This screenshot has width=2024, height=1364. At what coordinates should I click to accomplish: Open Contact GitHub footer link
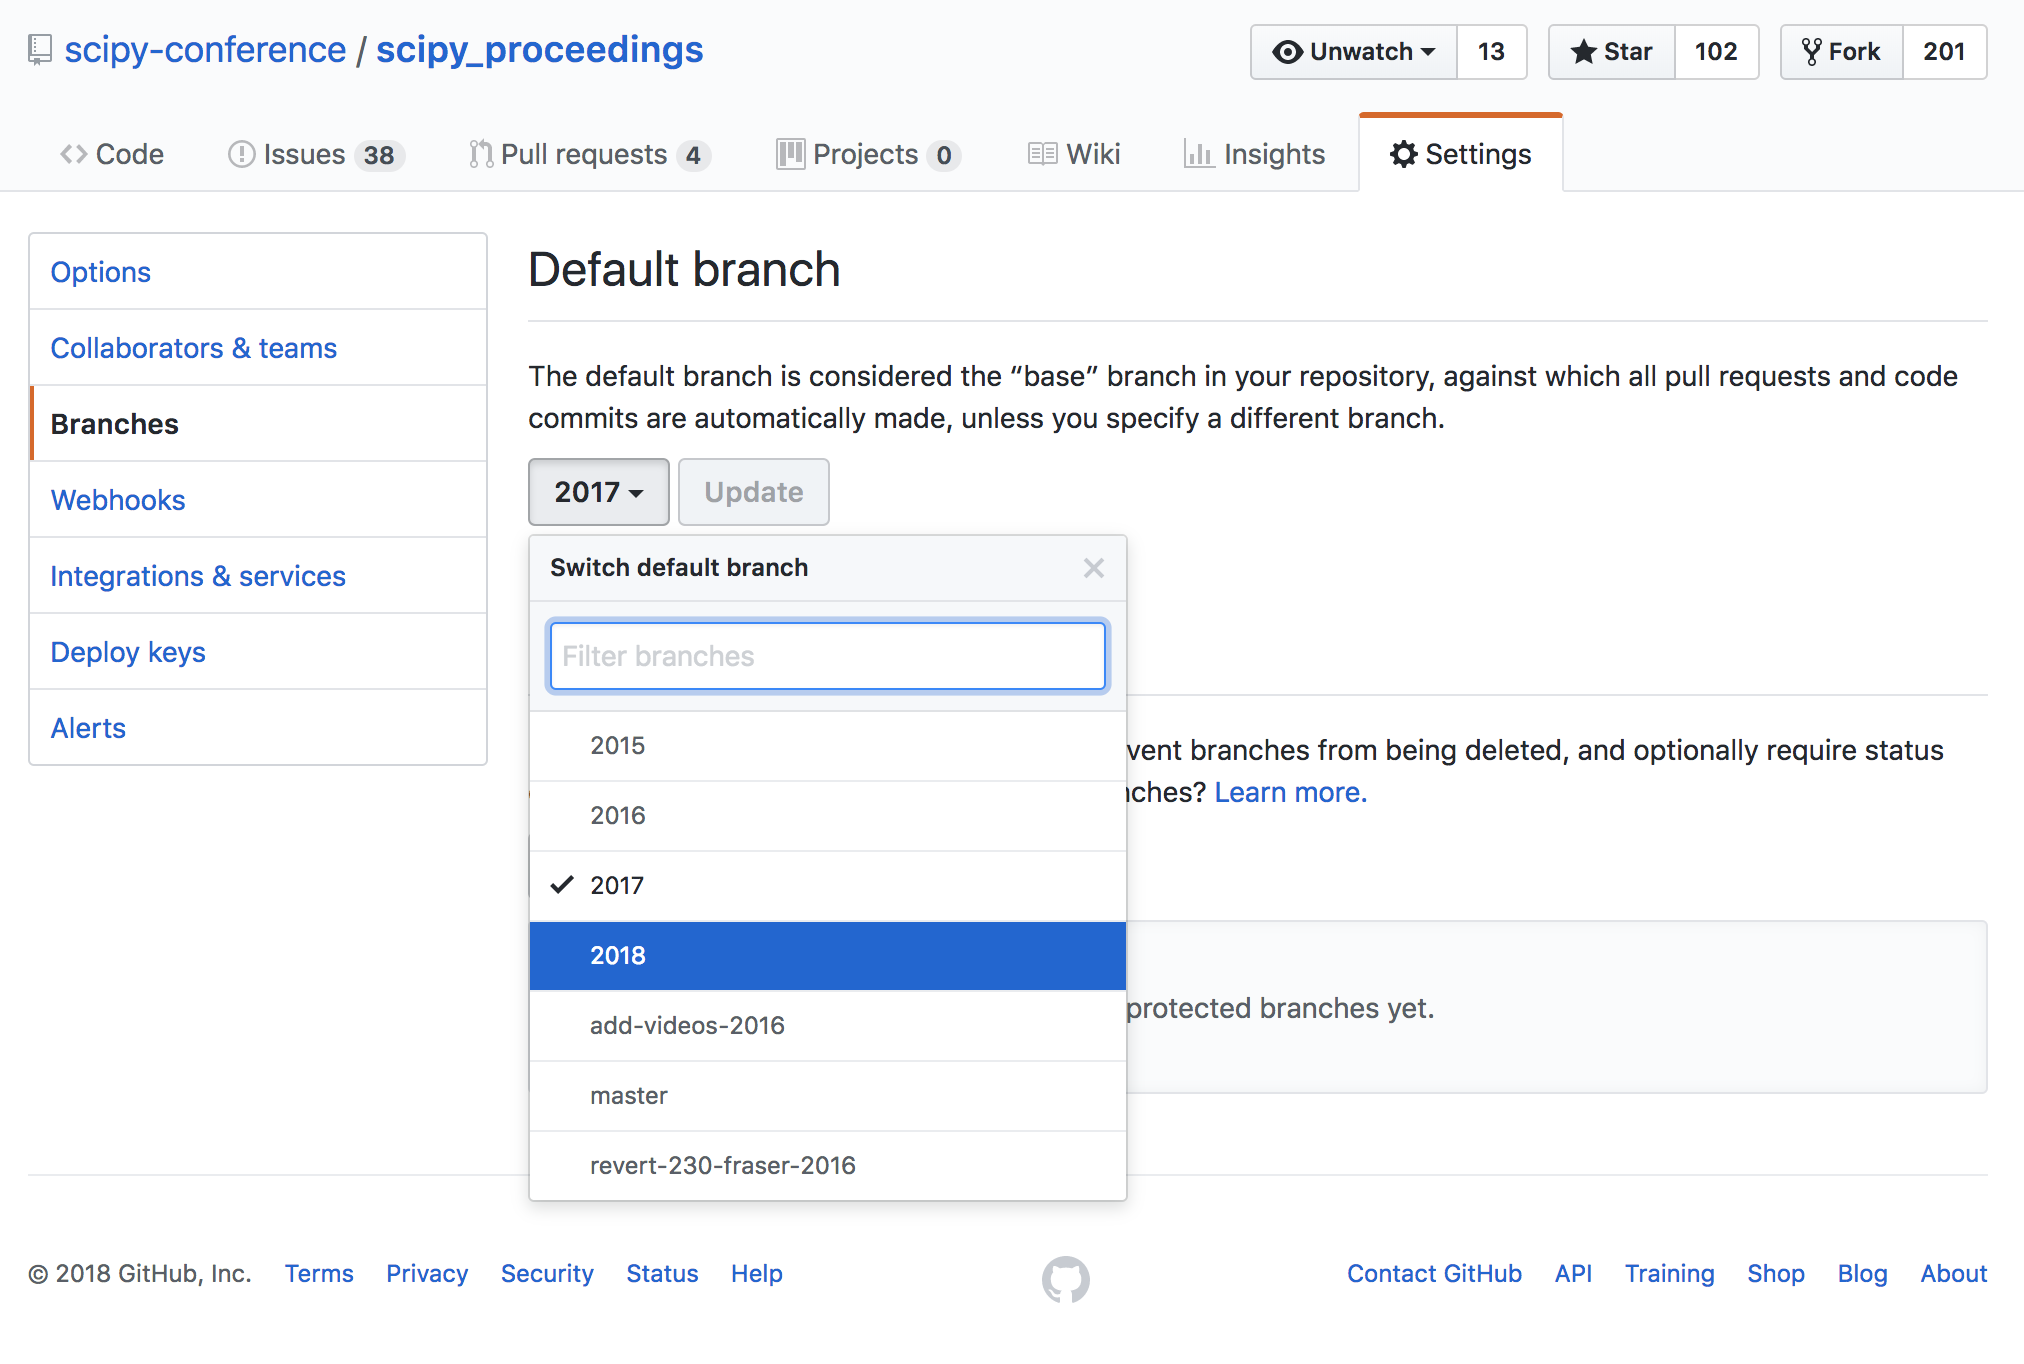tap(1434, 1273)
